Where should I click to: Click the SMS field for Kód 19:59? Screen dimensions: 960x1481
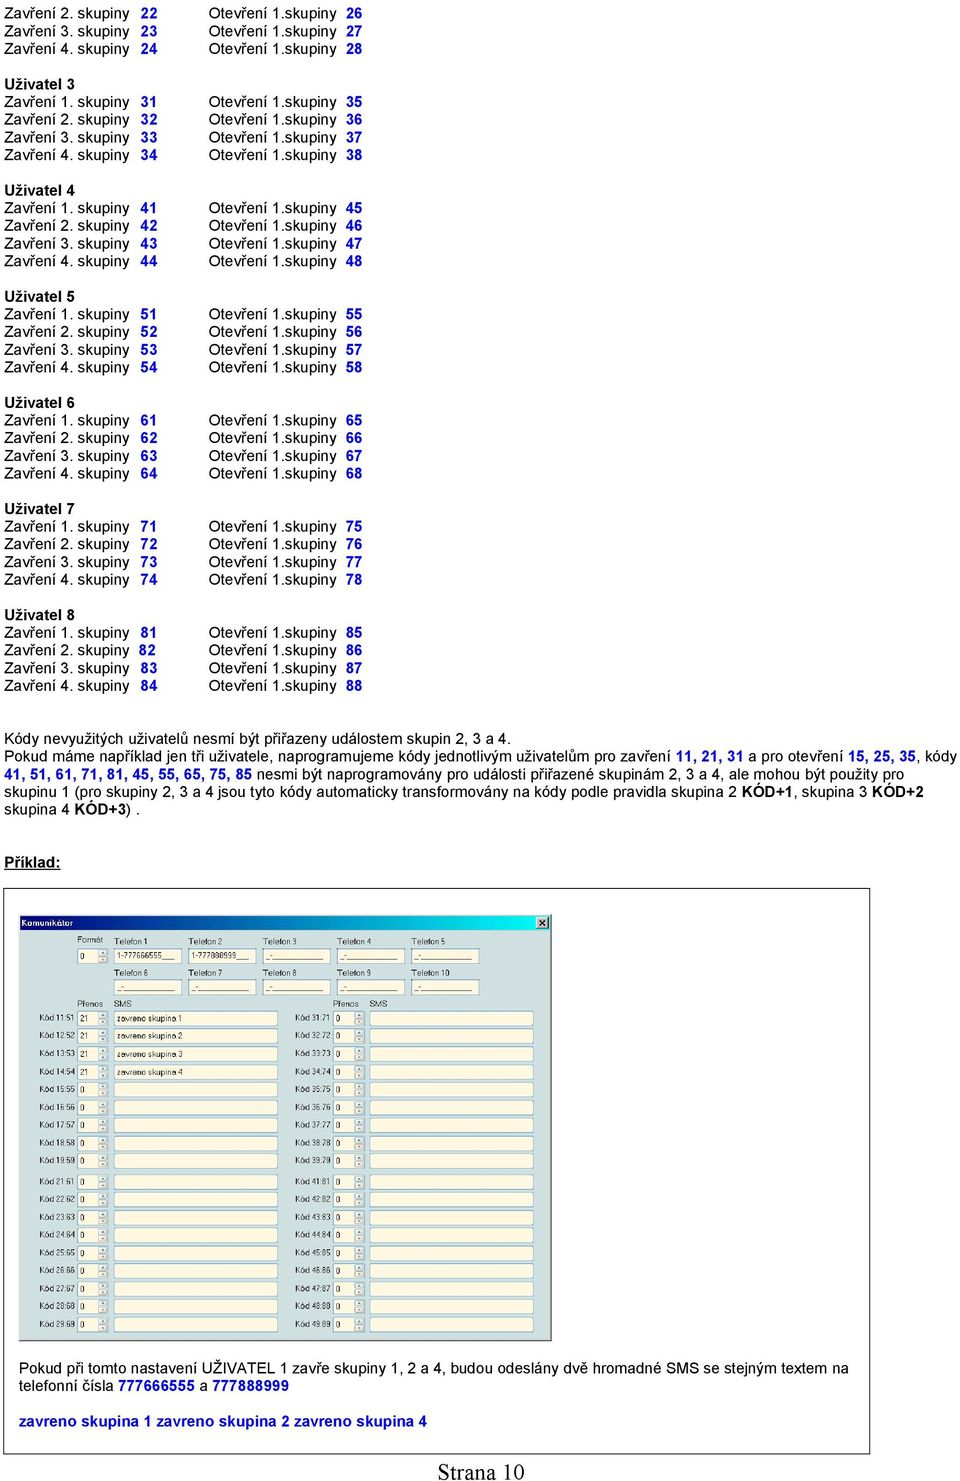[x=196, y=1161]
